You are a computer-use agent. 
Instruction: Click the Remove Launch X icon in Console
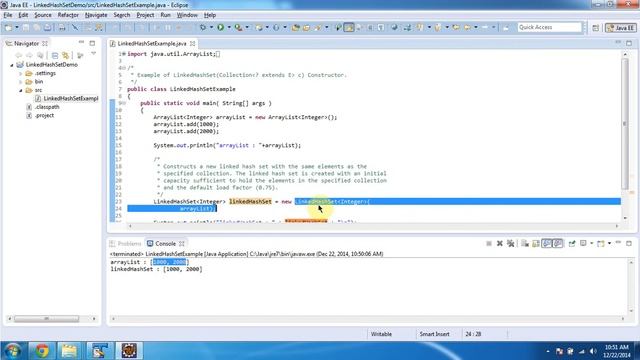pyautogui.click(x=500, y=244)
